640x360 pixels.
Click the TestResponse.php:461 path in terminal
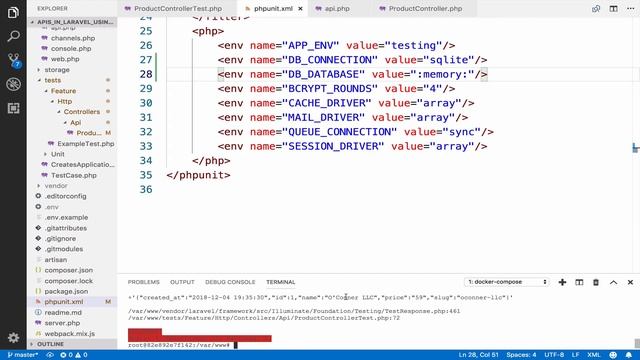pos(294,311)
